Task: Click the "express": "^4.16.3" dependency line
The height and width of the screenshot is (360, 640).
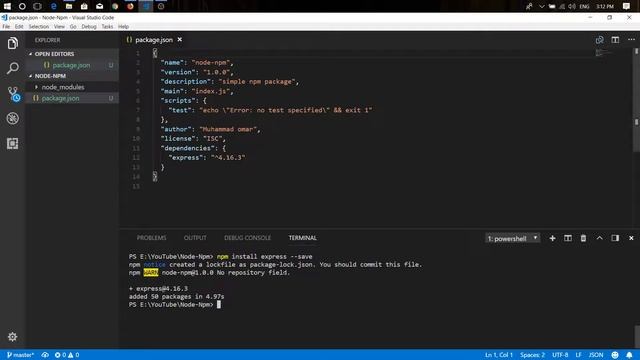Action: click(x=207, y=158)
